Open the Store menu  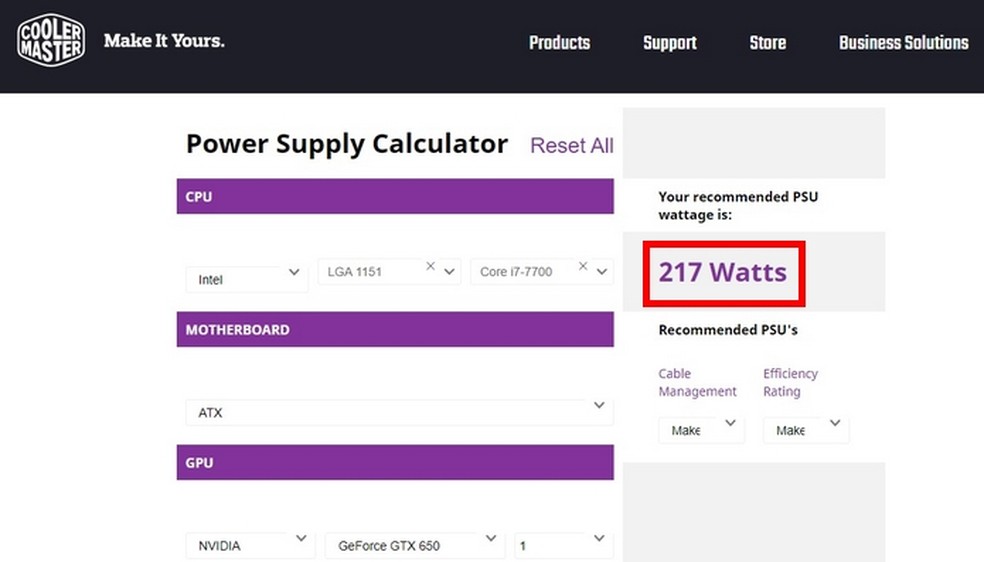click(x=767, y=43)
